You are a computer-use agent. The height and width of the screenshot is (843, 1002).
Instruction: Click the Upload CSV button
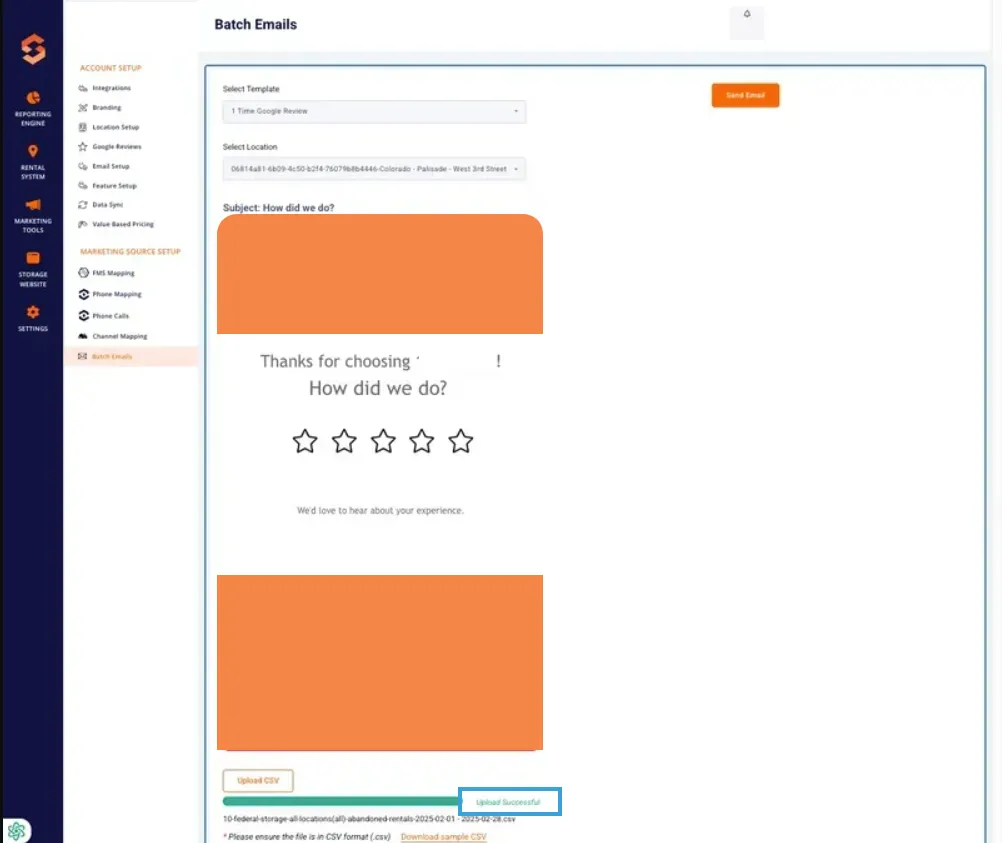pos(258,780)
